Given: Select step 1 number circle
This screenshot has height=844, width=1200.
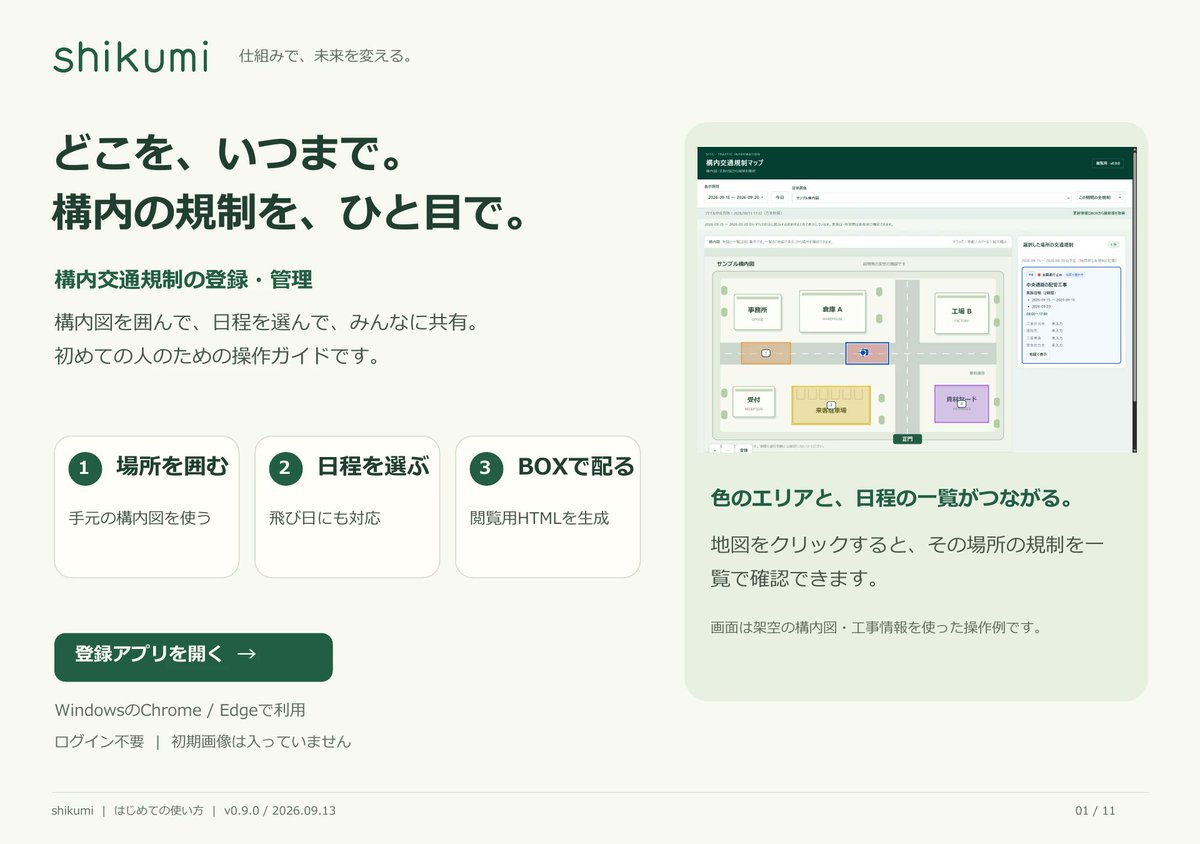Looking at the screenshot, I should click(84, 468).
